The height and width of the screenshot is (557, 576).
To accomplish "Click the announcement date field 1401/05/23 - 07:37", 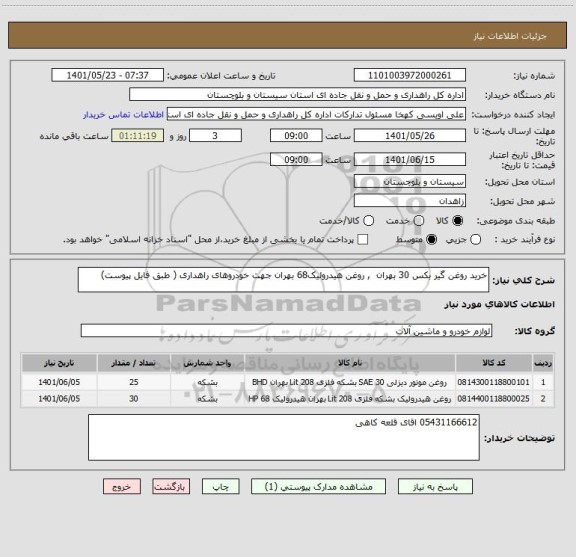I will (108, 75).
